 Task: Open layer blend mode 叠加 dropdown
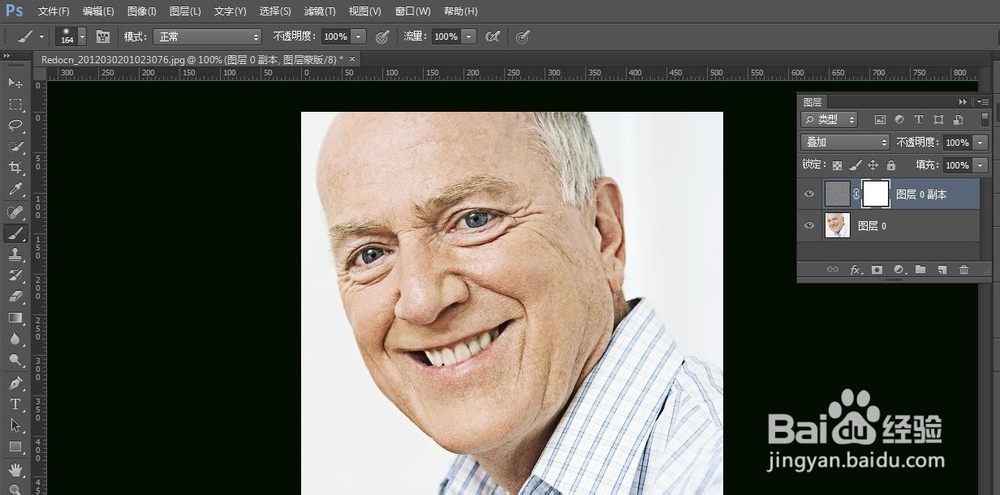(845, 142)
